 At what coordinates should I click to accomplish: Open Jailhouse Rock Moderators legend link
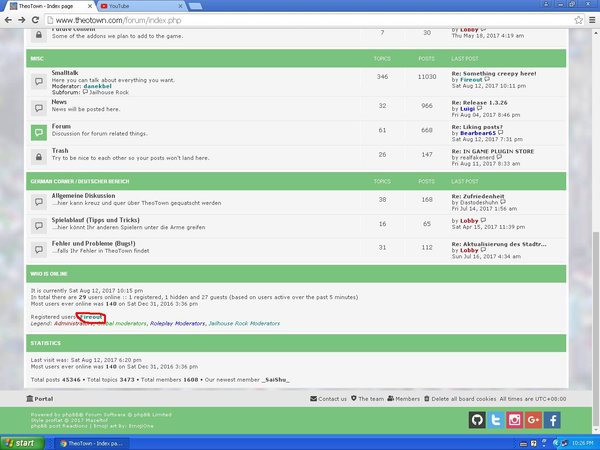pos(244,323)
